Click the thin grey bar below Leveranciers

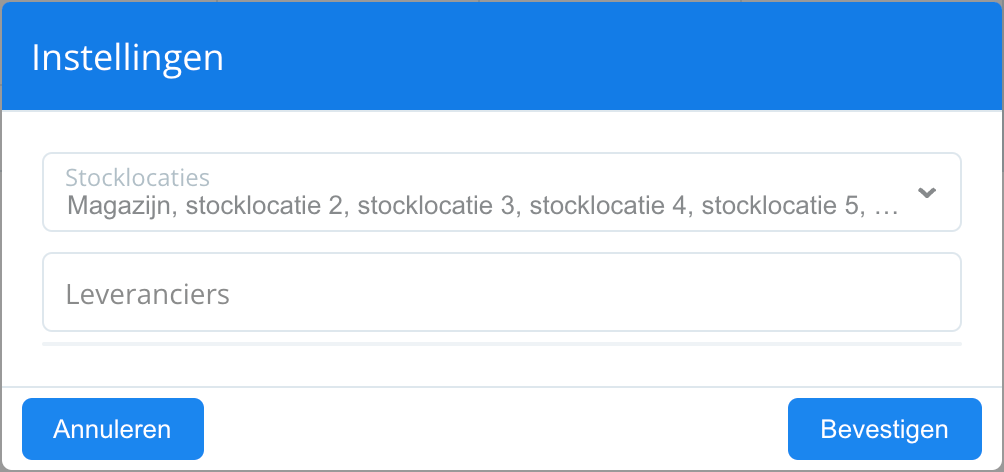502,344
